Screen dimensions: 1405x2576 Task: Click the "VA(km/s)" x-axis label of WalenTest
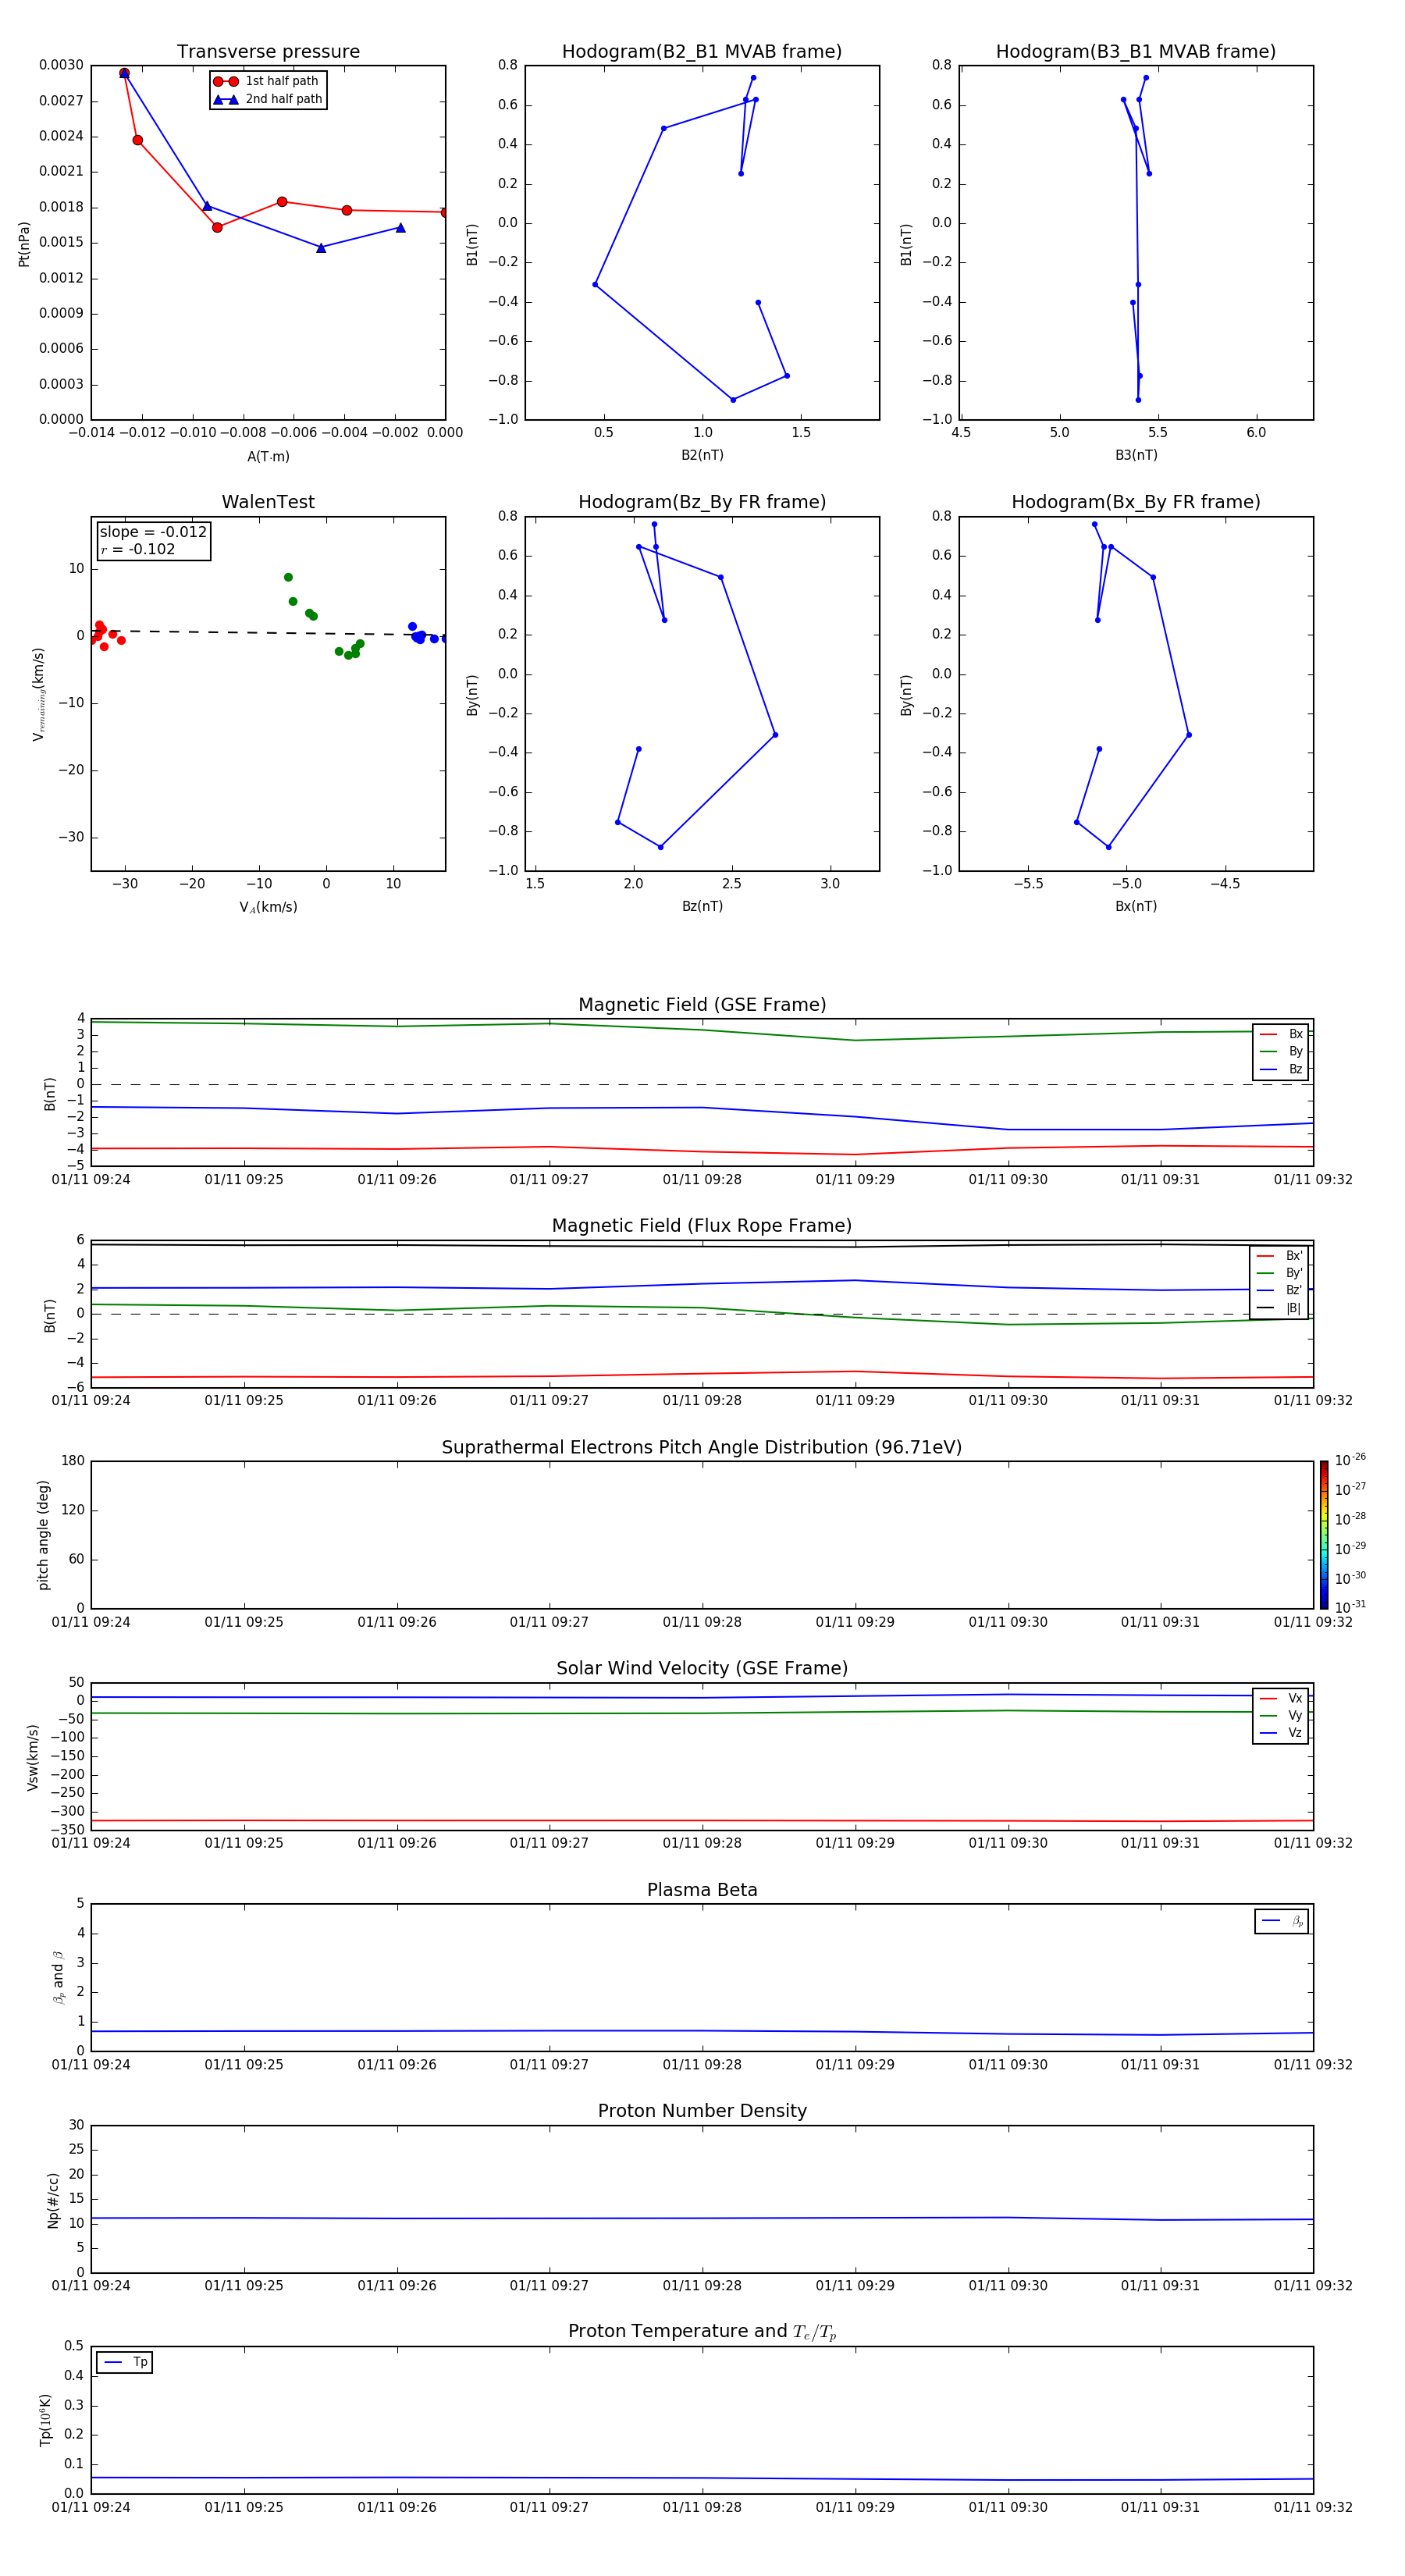pyautogui.click(x=268, y=907)
